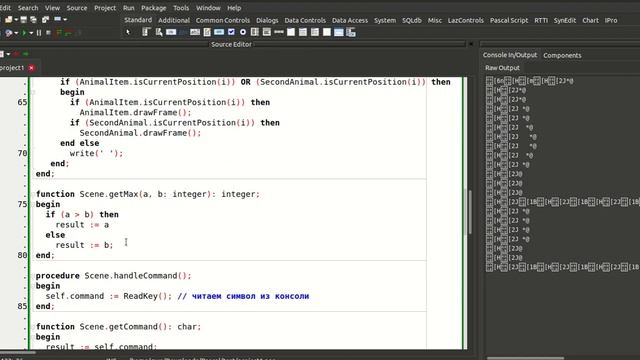The height and width of the screenshot is (360, 640).
Task: Pick the TListBox component icon
Action: (255, 32)
